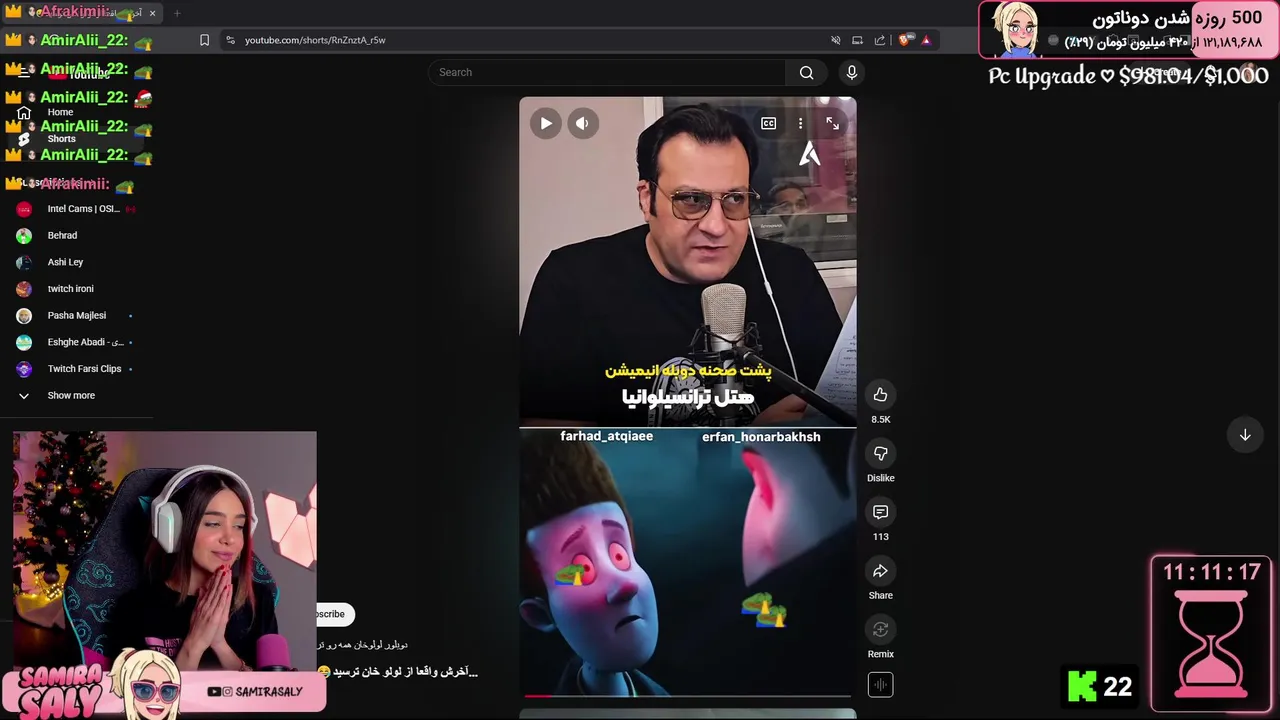
Task: Click the Dislike thumbs-down icon
Action: click(880, 453)
